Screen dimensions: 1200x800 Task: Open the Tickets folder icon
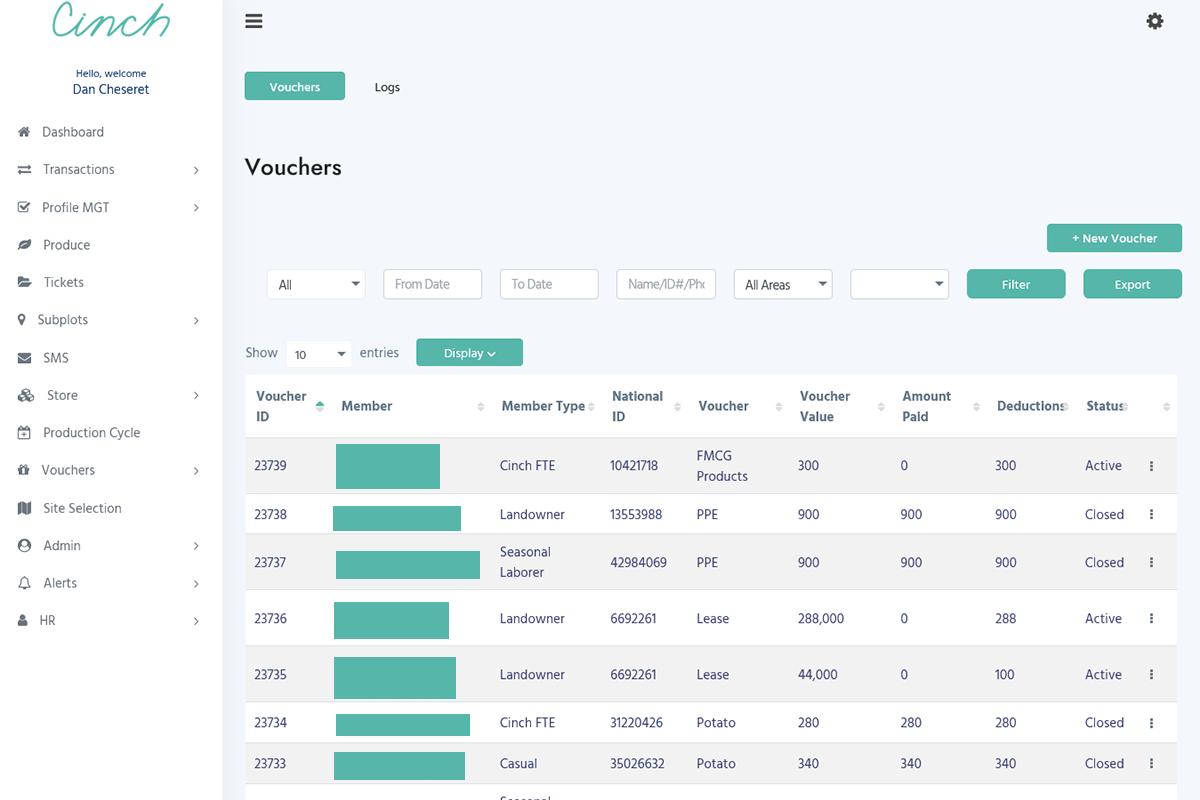click(x=23, y=281)
